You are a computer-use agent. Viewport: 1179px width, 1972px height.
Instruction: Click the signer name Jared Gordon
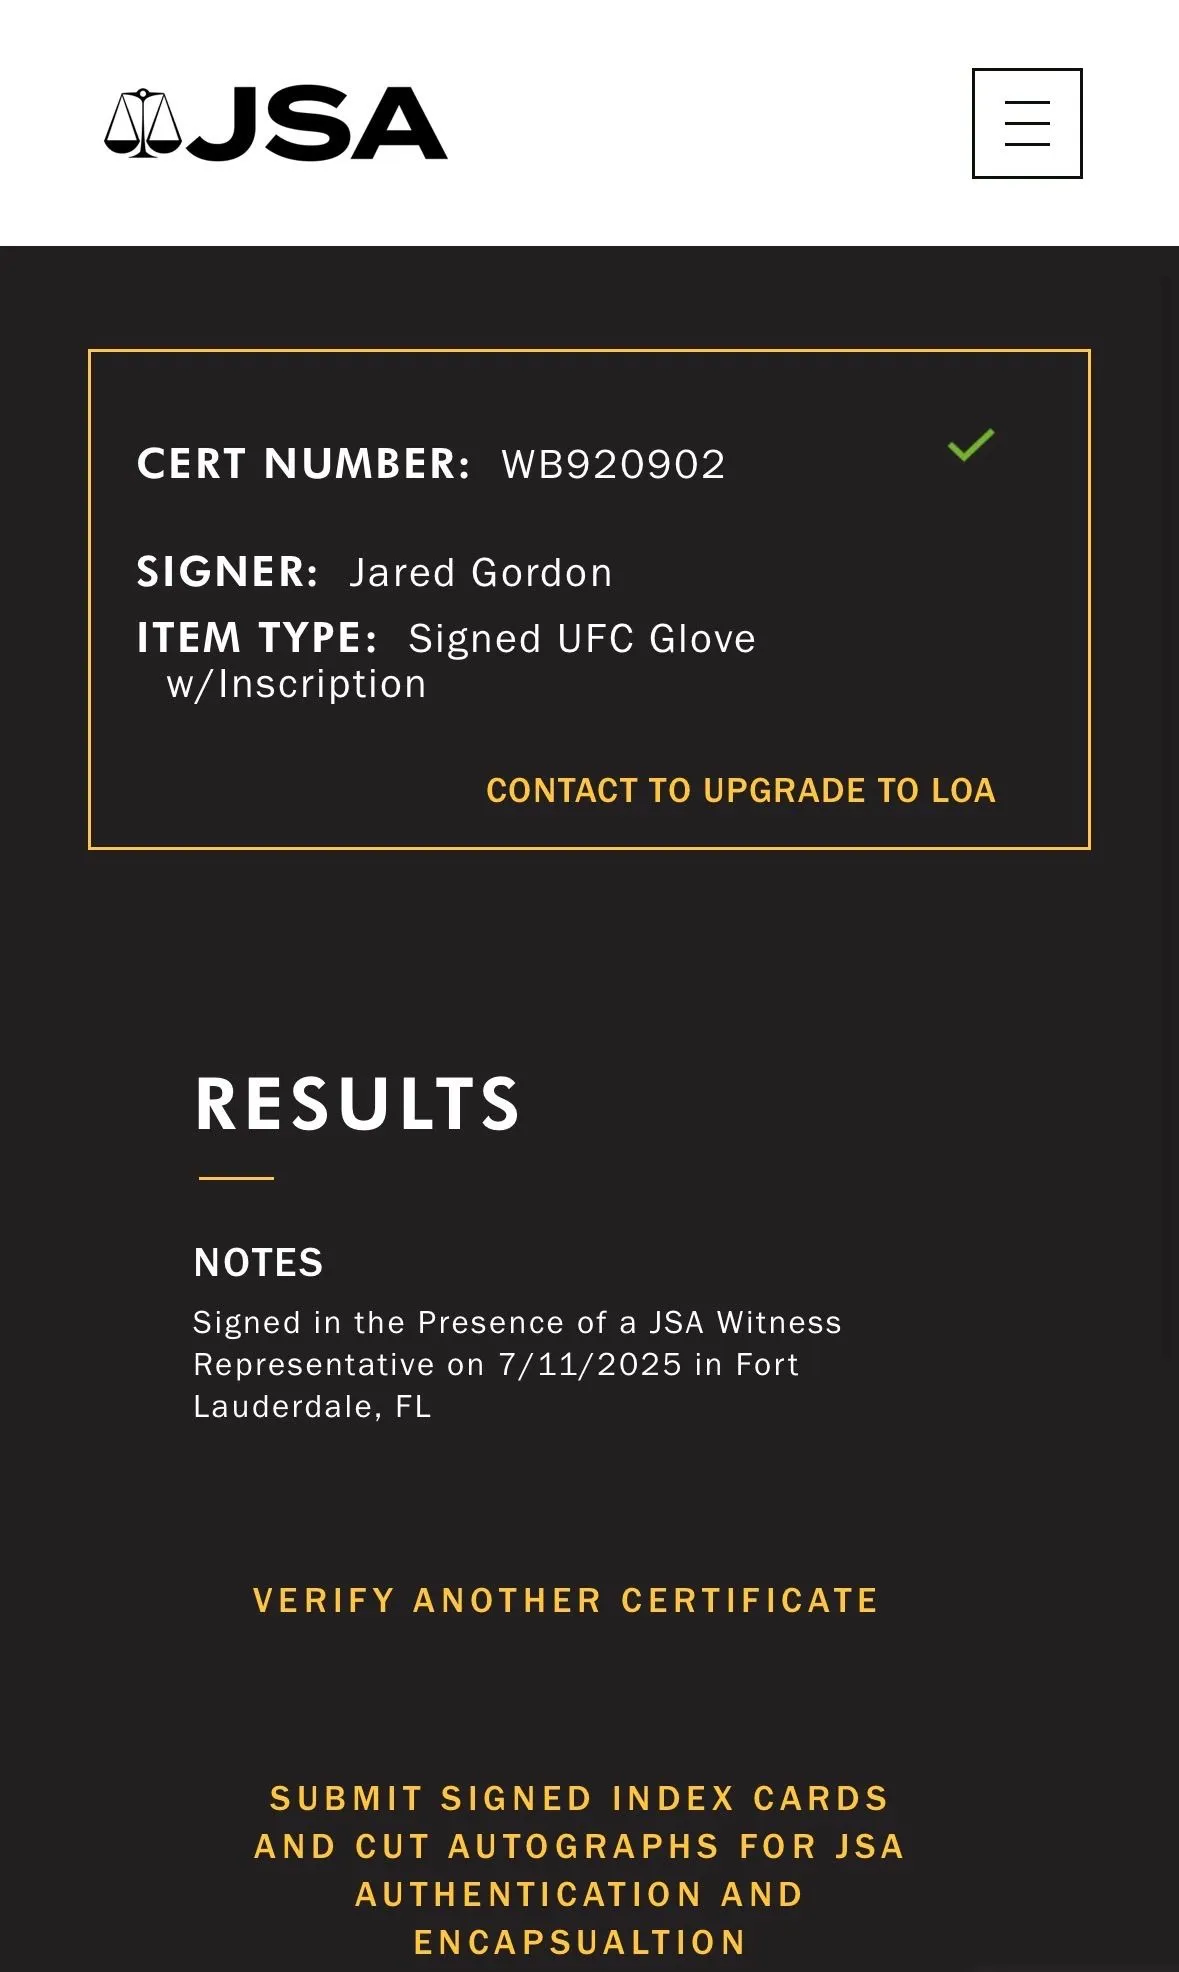point(481,573)
